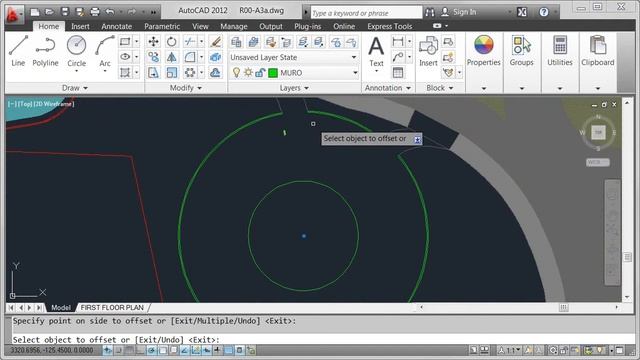Select the Ellipse draw tool
This screenshot has width=640, height=360.
click(x=125, y=57)
